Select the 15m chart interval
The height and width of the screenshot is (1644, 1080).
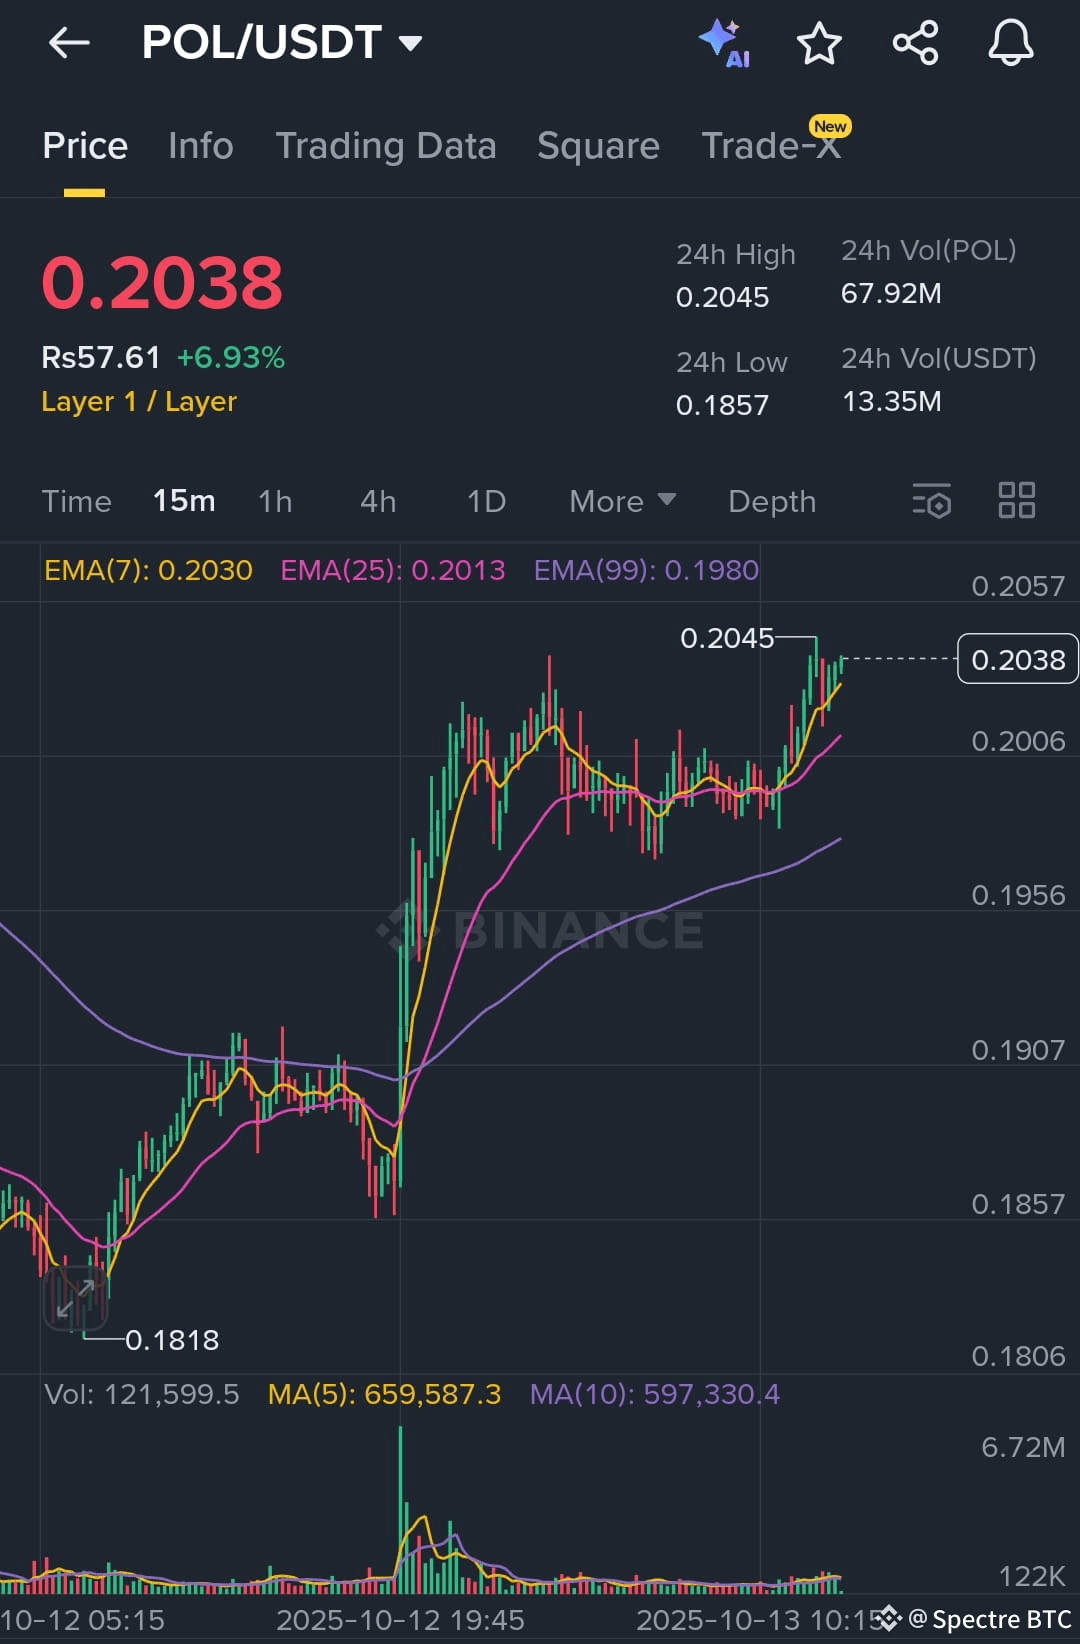pyautogui.click(x=184, y=501)
